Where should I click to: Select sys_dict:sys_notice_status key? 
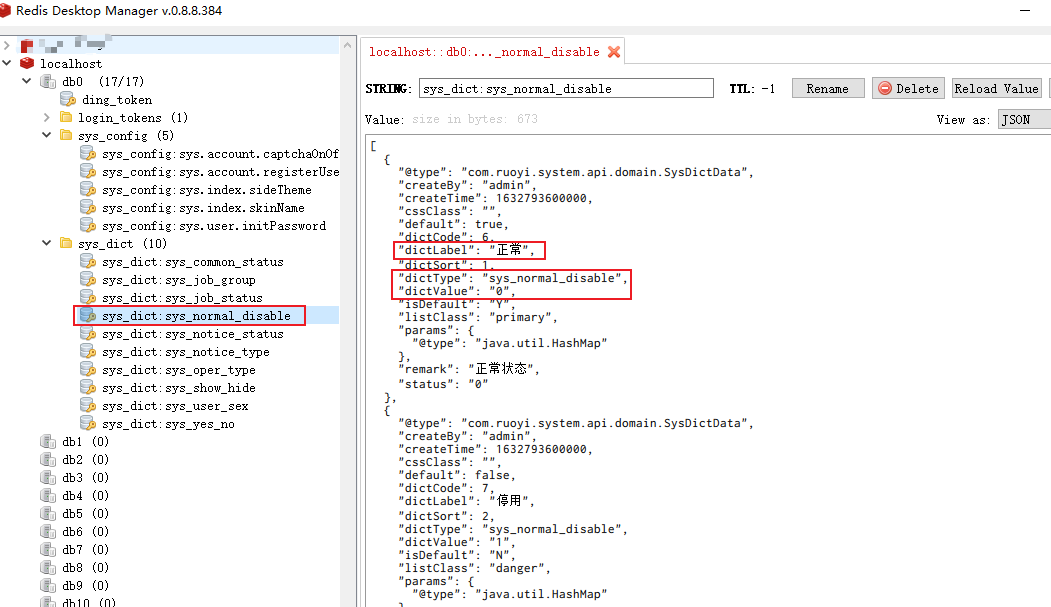[192, 334]
